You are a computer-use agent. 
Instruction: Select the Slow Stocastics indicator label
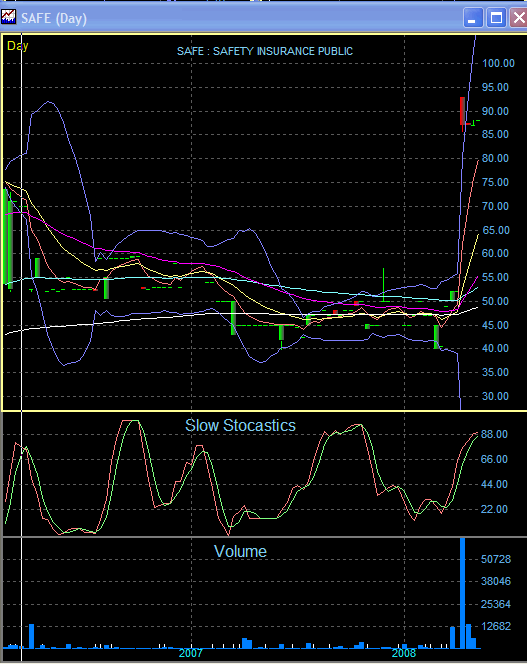(x=240, y=425)
